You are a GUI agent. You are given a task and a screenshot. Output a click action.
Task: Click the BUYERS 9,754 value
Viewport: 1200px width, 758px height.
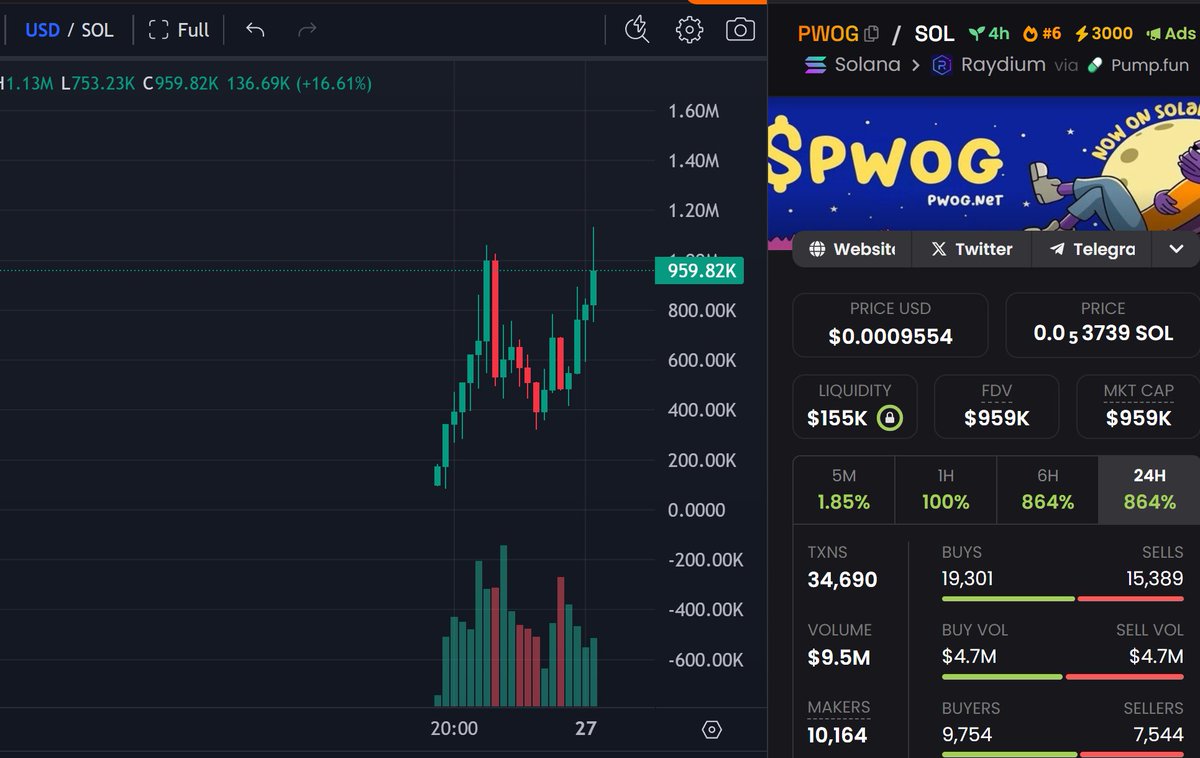[x=967, y=734]
